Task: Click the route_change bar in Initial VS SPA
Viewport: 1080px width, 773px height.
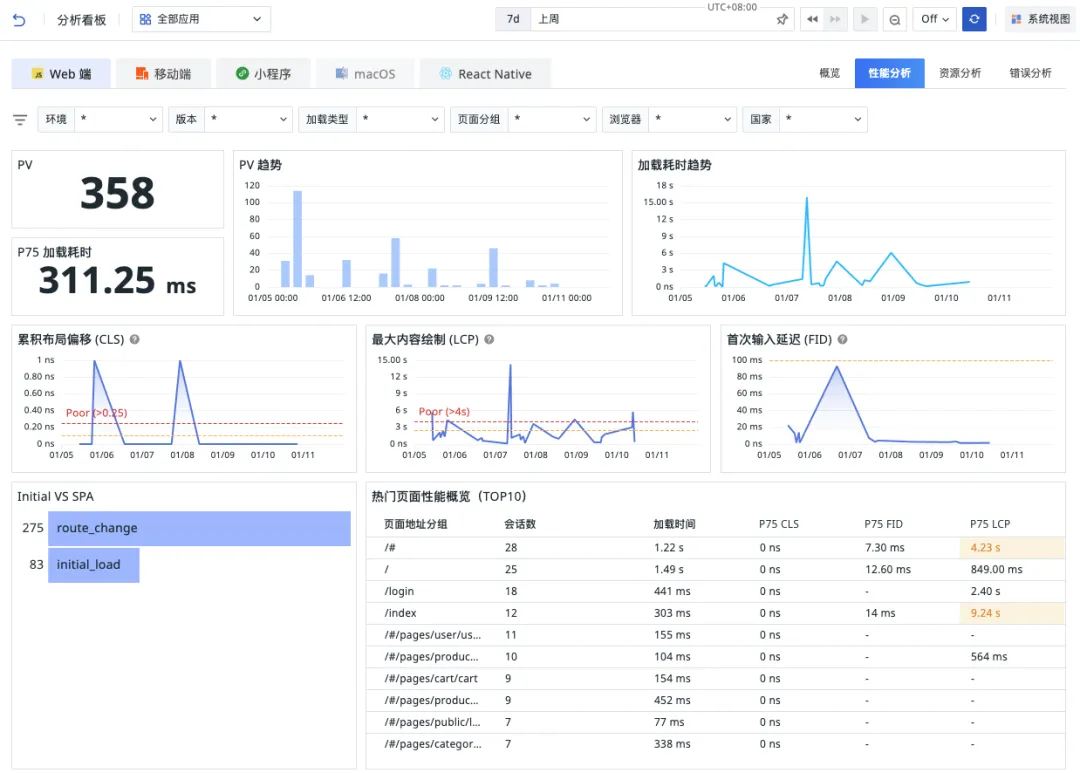Action: pos(200,528)
